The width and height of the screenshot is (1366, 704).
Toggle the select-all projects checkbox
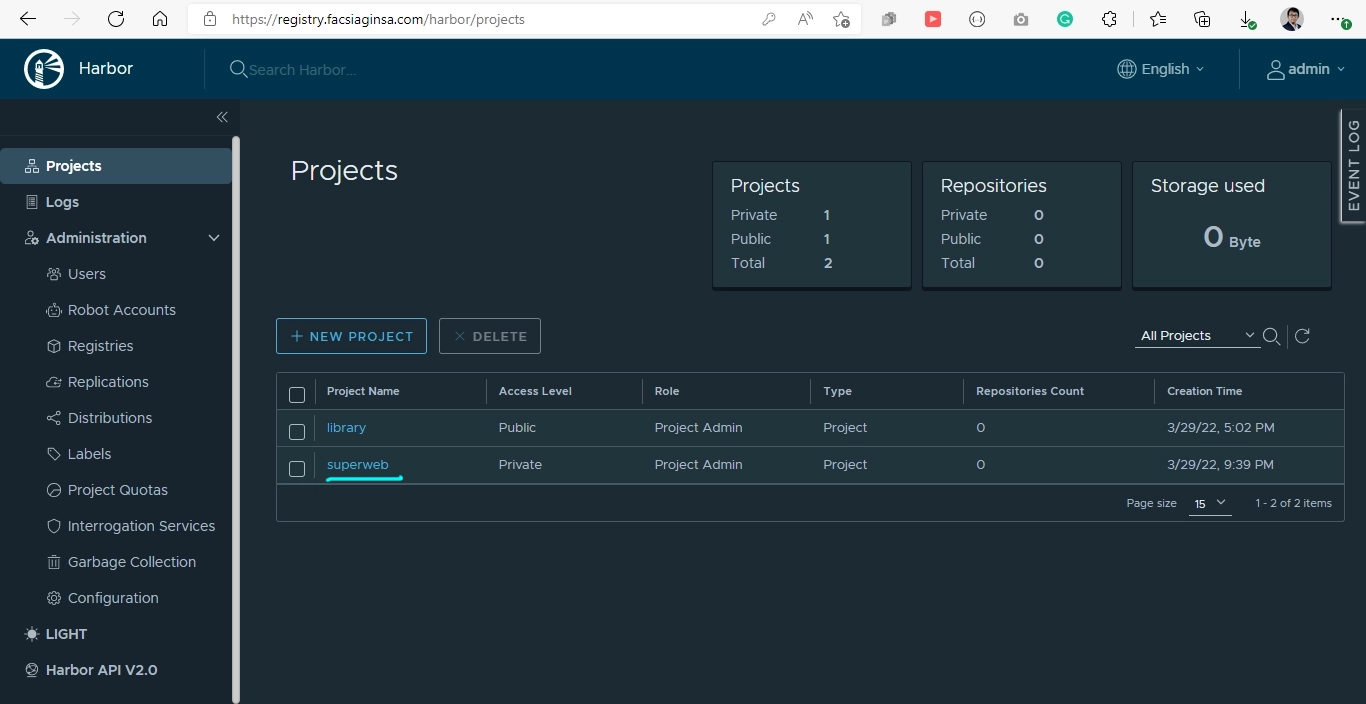click(297, 395)
